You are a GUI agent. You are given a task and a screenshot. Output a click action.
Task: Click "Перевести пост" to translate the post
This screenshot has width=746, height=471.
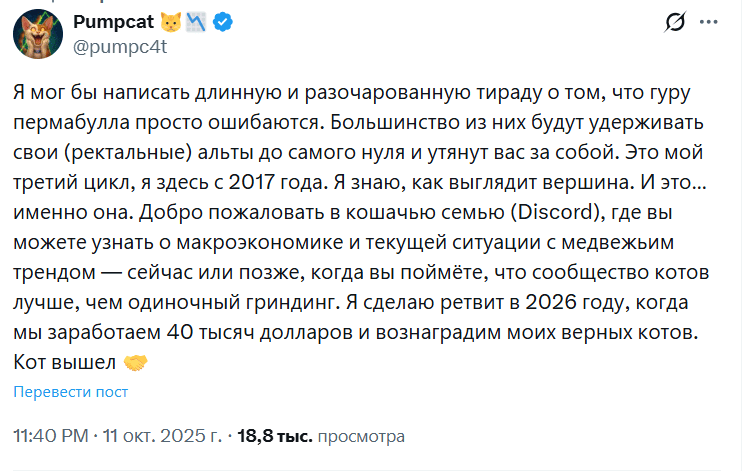tap(70, 391)
